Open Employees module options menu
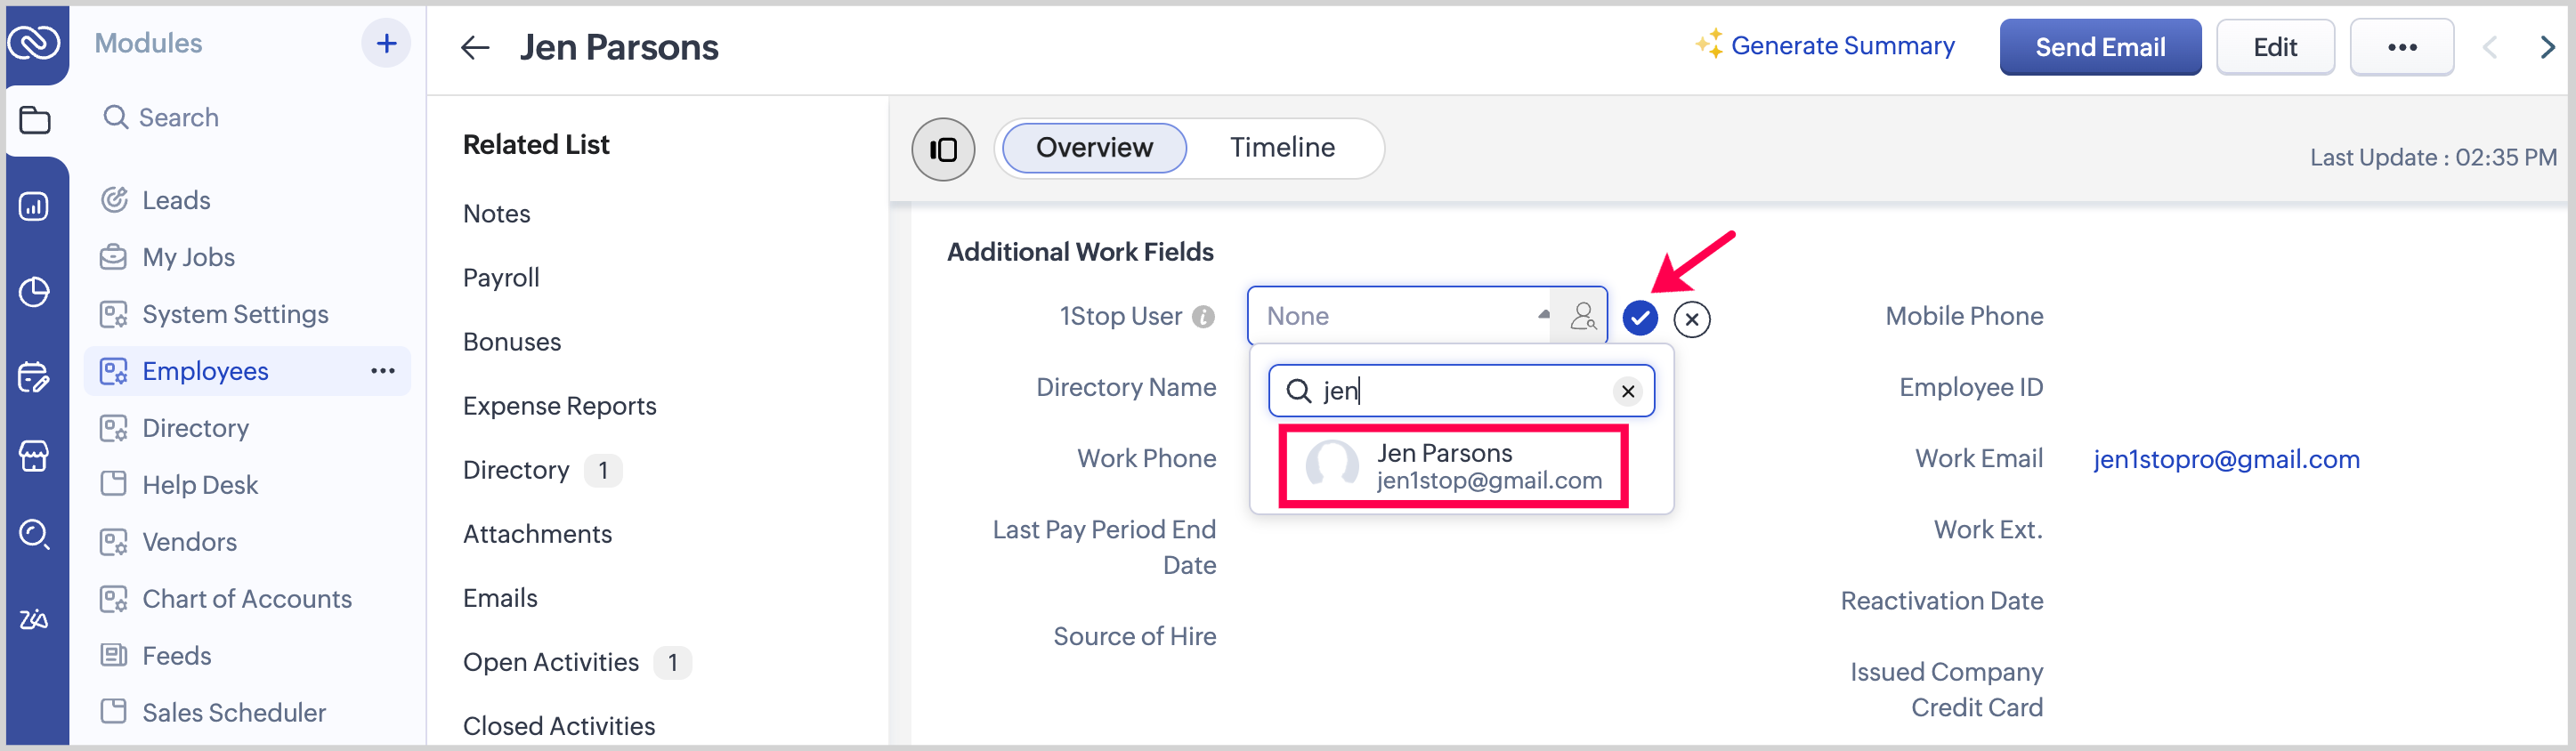Viewport: 2576px width, 751px height. pyautogui.click(x=383, y=371)
